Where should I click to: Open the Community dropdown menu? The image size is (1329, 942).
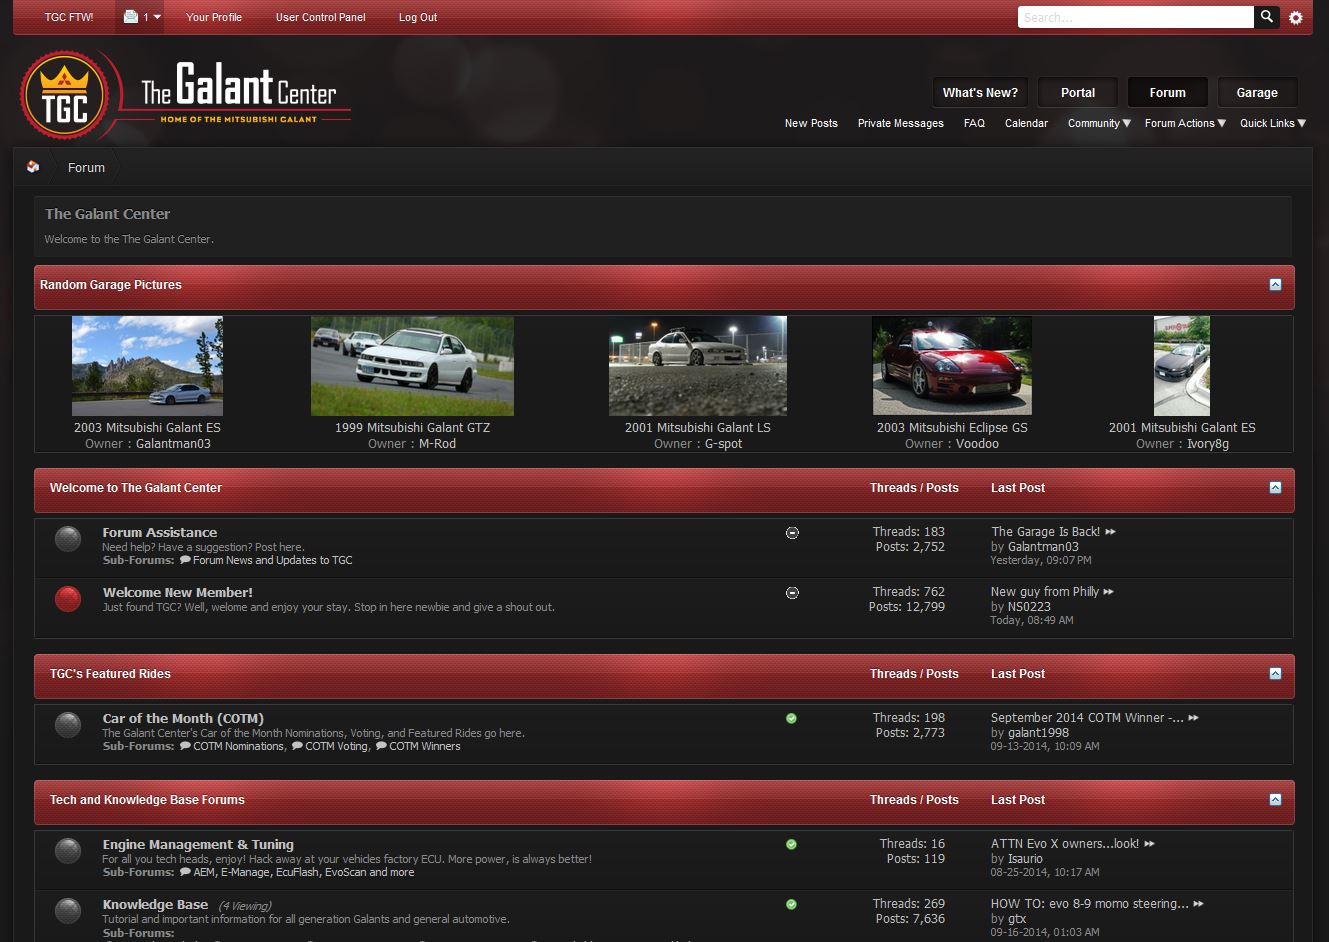coord(1099,123)
